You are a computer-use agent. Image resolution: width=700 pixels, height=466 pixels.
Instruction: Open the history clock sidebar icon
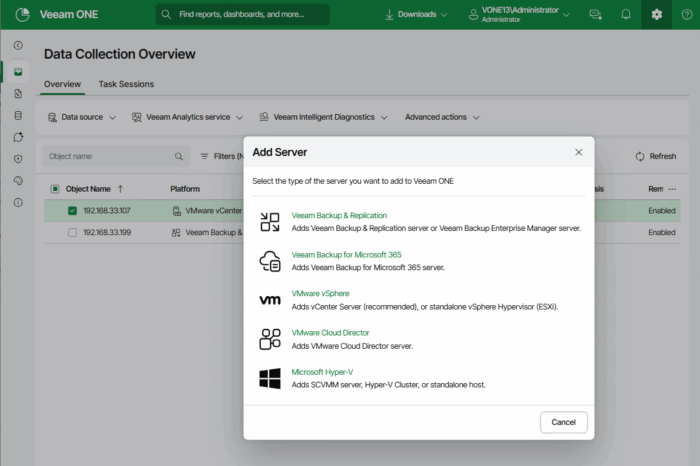coord(18,181)
